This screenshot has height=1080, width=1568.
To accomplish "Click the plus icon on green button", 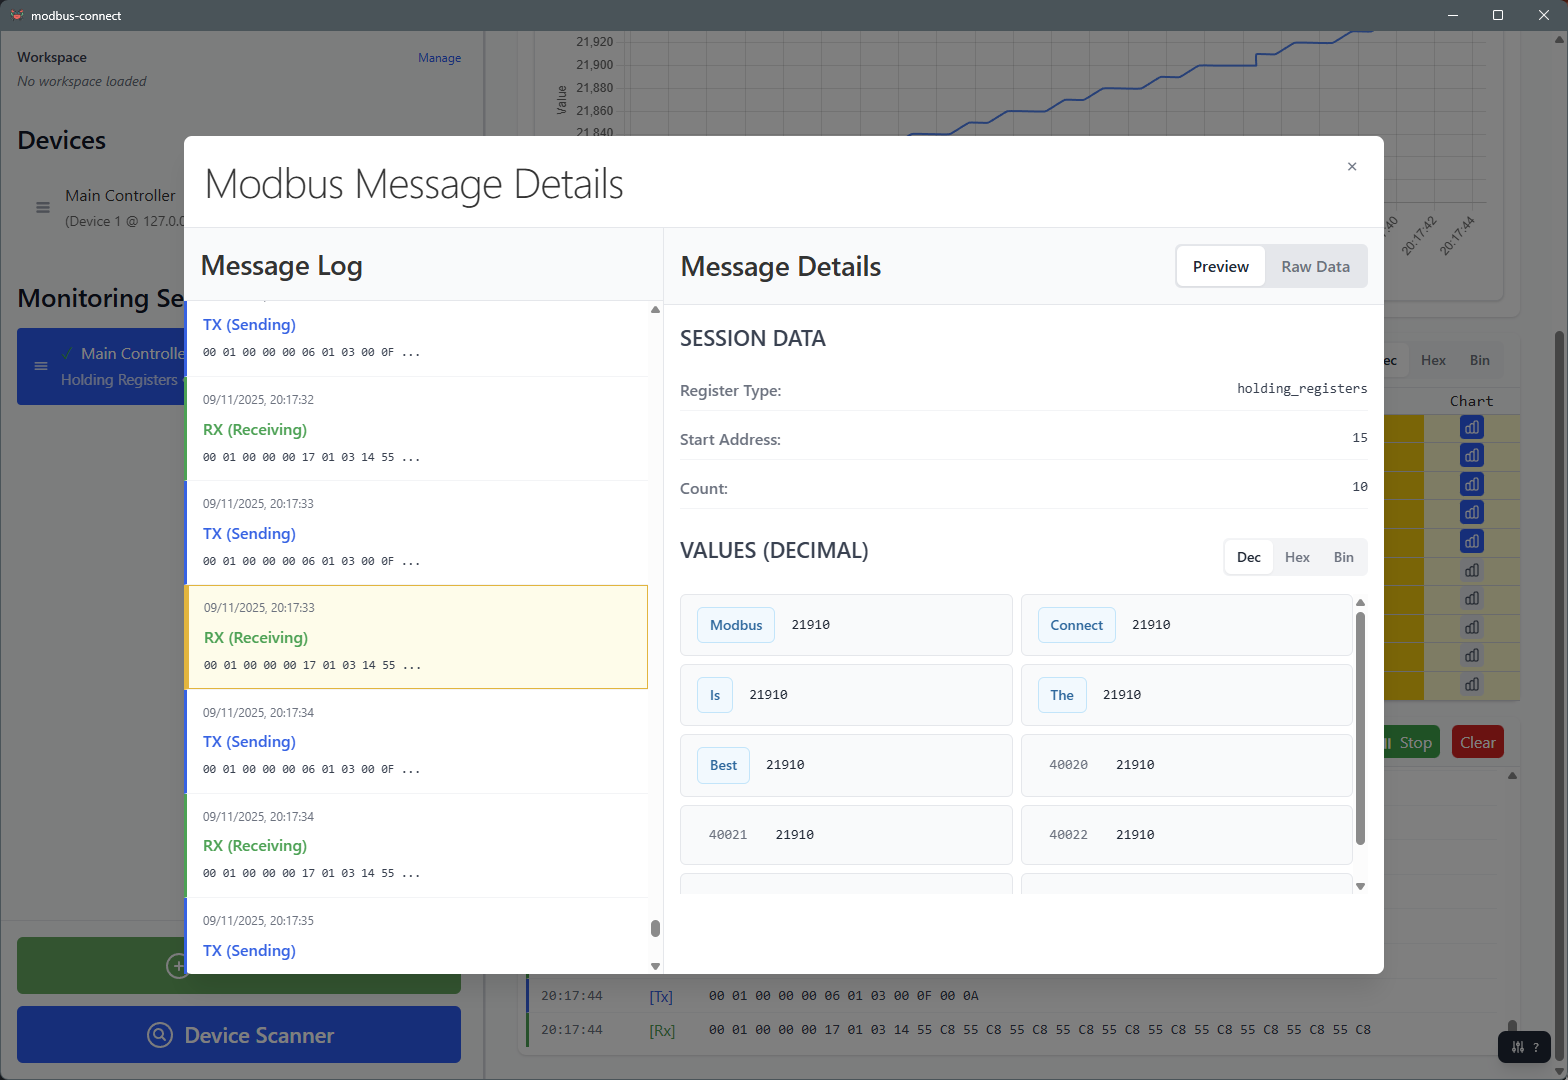I will point(176,966).
